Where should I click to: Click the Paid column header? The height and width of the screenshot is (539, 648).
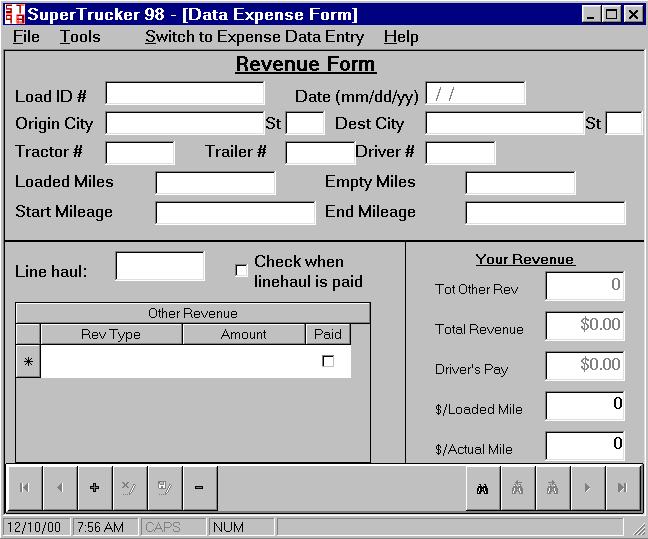328,334
